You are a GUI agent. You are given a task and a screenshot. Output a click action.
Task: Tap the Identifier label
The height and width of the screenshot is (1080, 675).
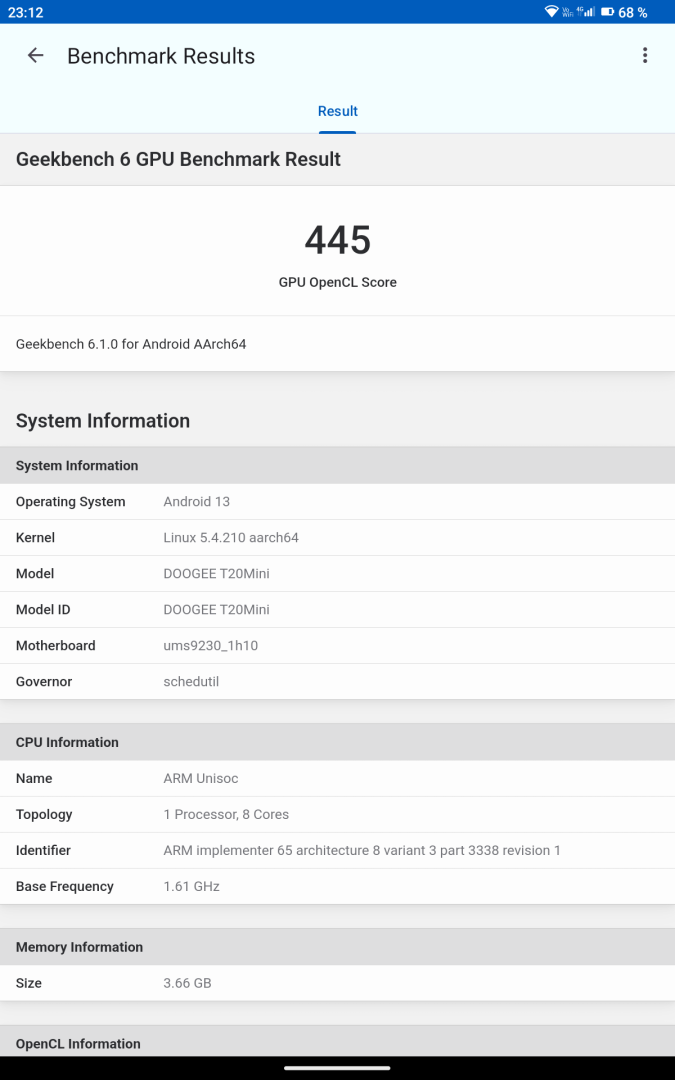(43, 851)
